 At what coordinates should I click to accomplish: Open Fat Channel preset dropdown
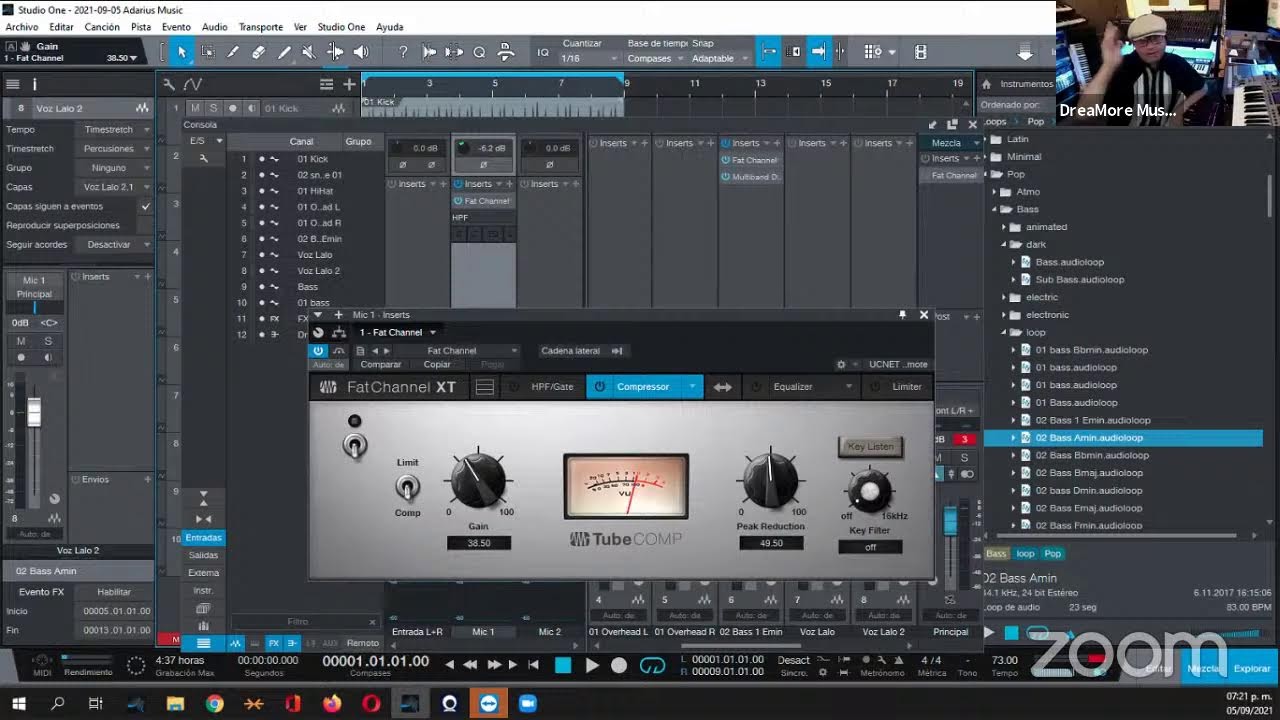click(x=458, y=351)
